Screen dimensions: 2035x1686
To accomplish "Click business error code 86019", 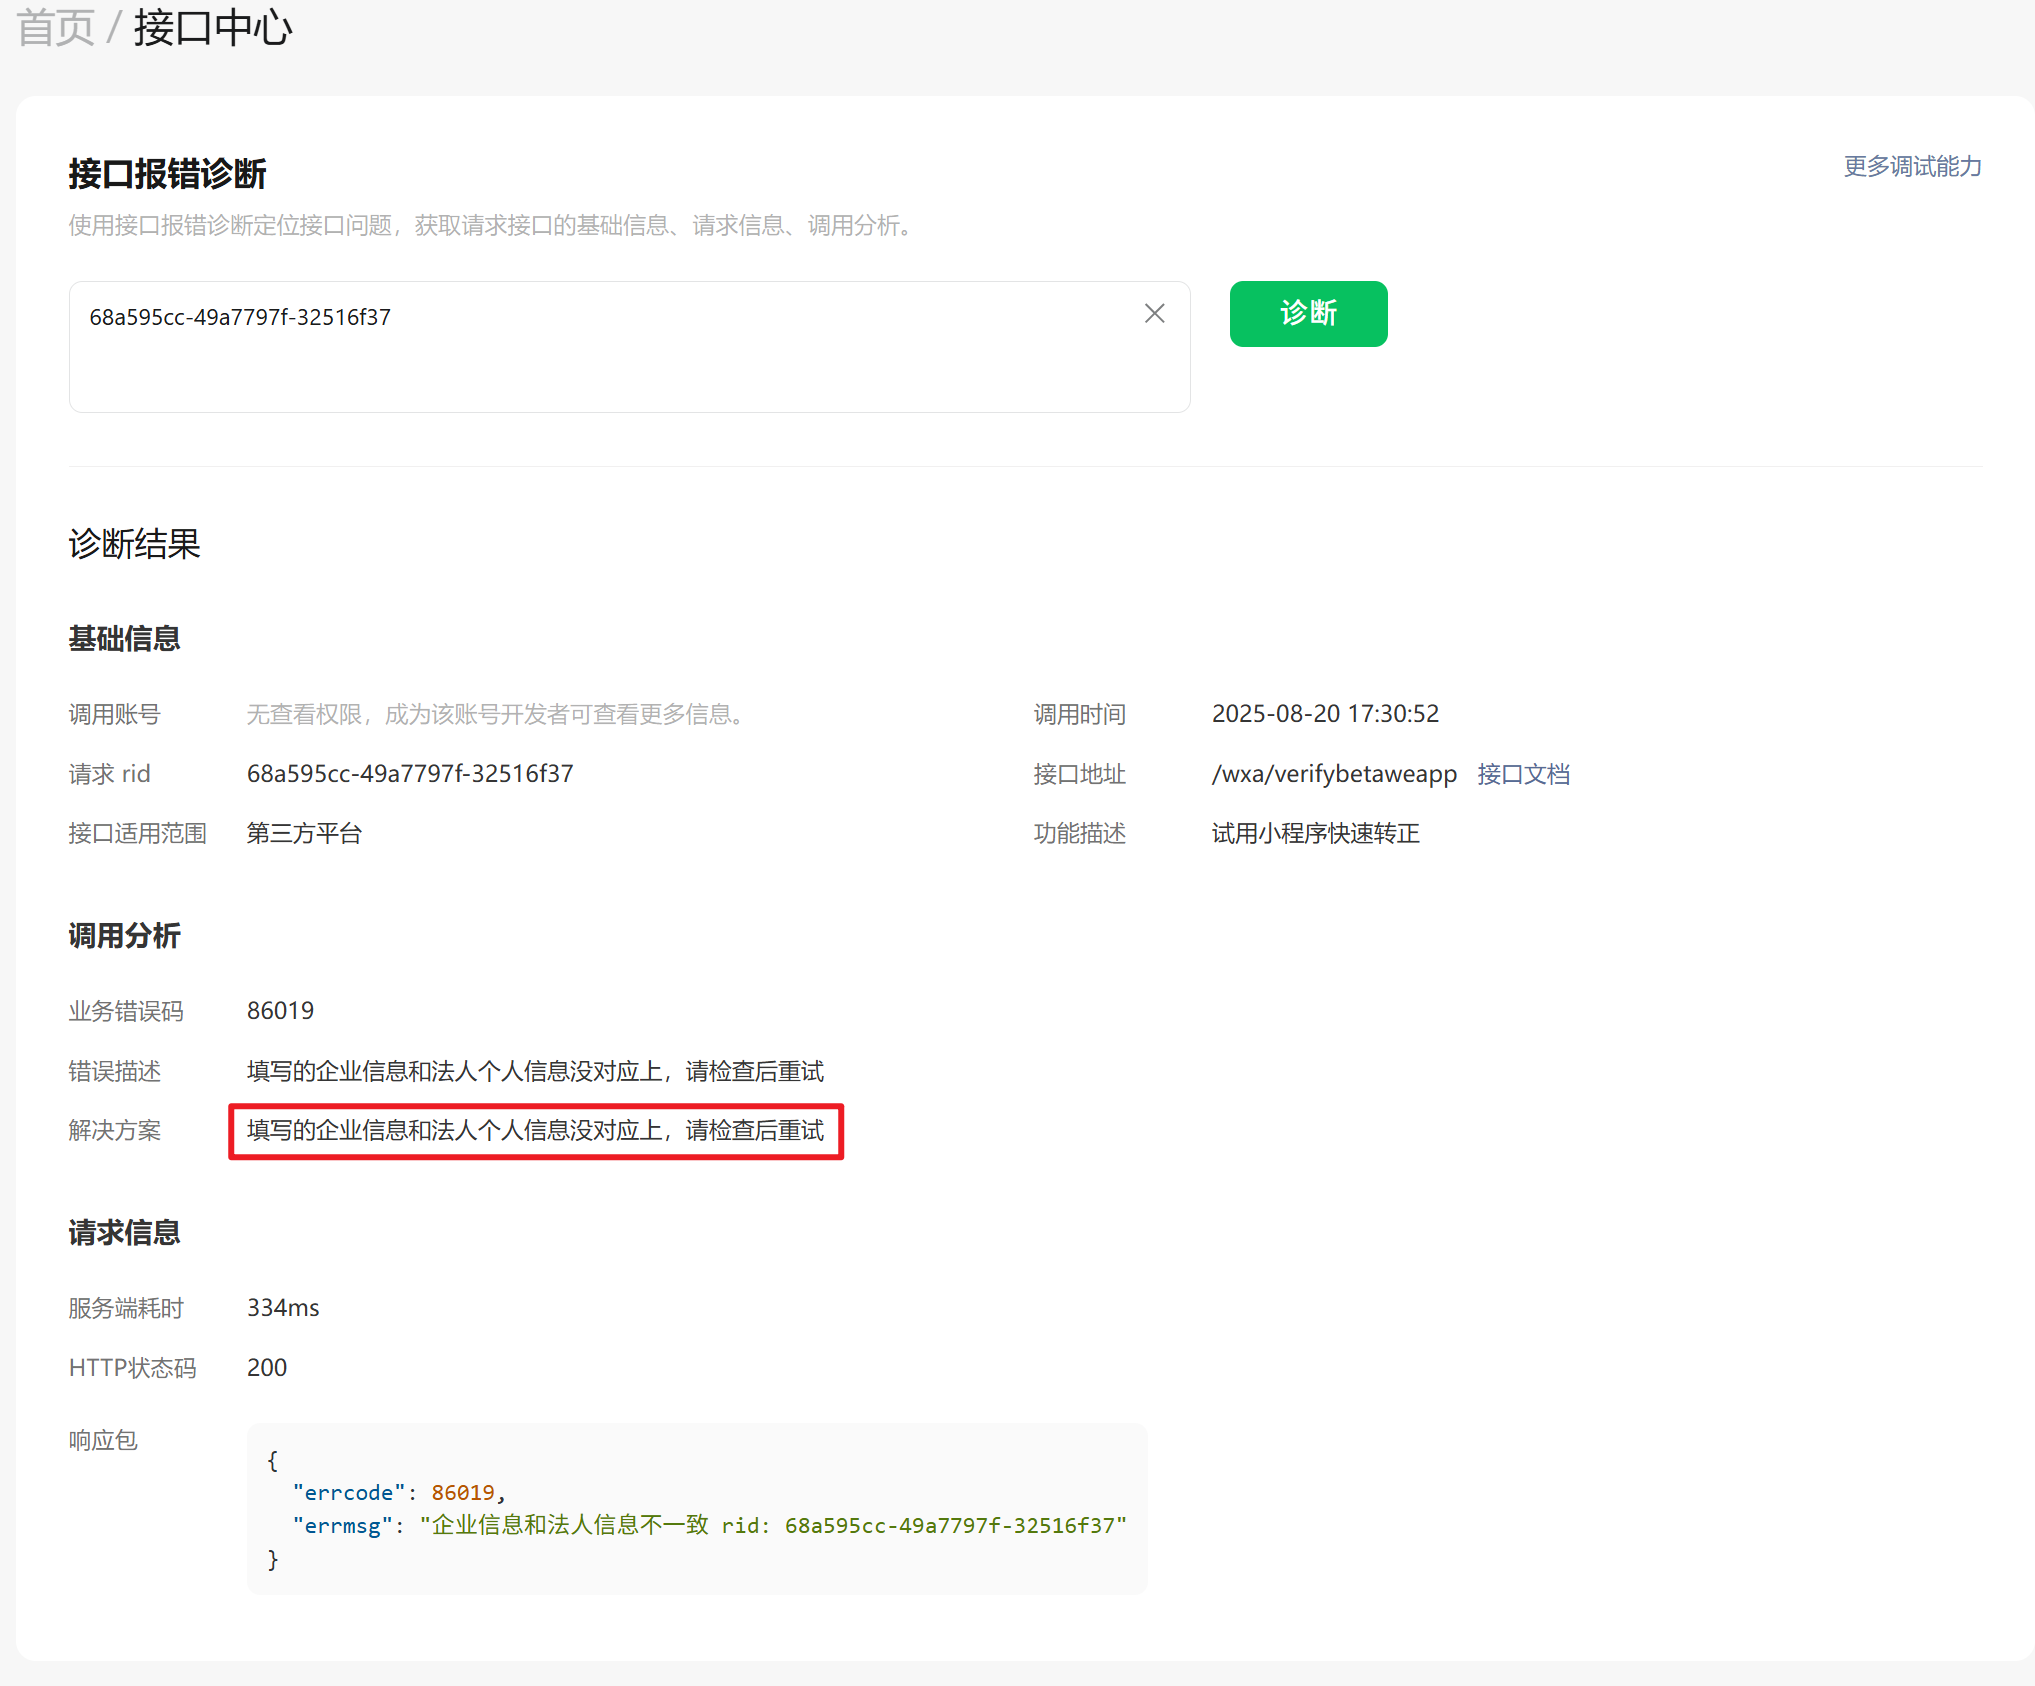I will click(x=280, y=1011).
